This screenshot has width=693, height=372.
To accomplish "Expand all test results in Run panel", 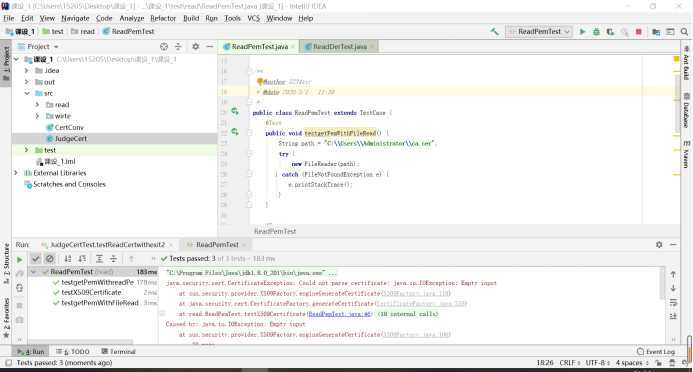I will coord(99,259).
